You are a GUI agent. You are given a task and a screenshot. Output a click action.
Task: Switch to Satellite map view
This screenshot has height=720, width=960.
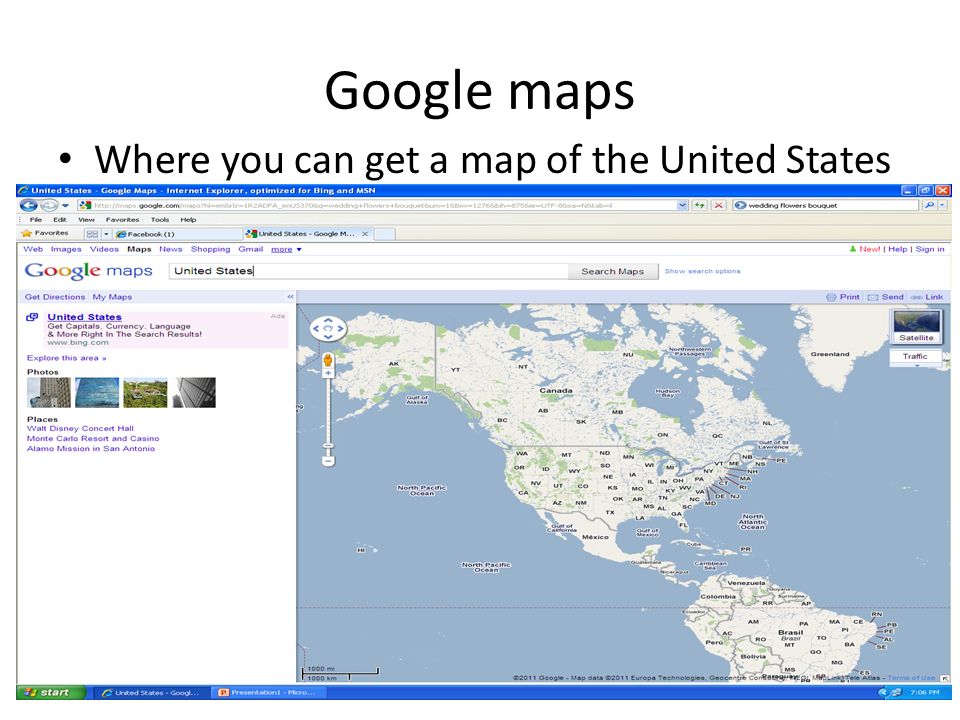click(x=916, y=326)
